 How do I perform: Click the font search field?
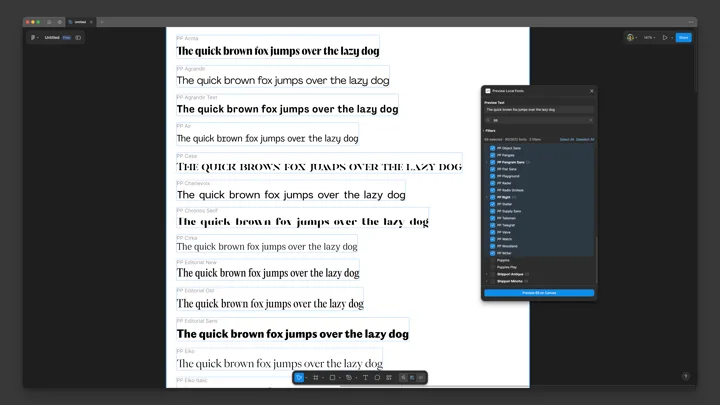coord(537,120)
